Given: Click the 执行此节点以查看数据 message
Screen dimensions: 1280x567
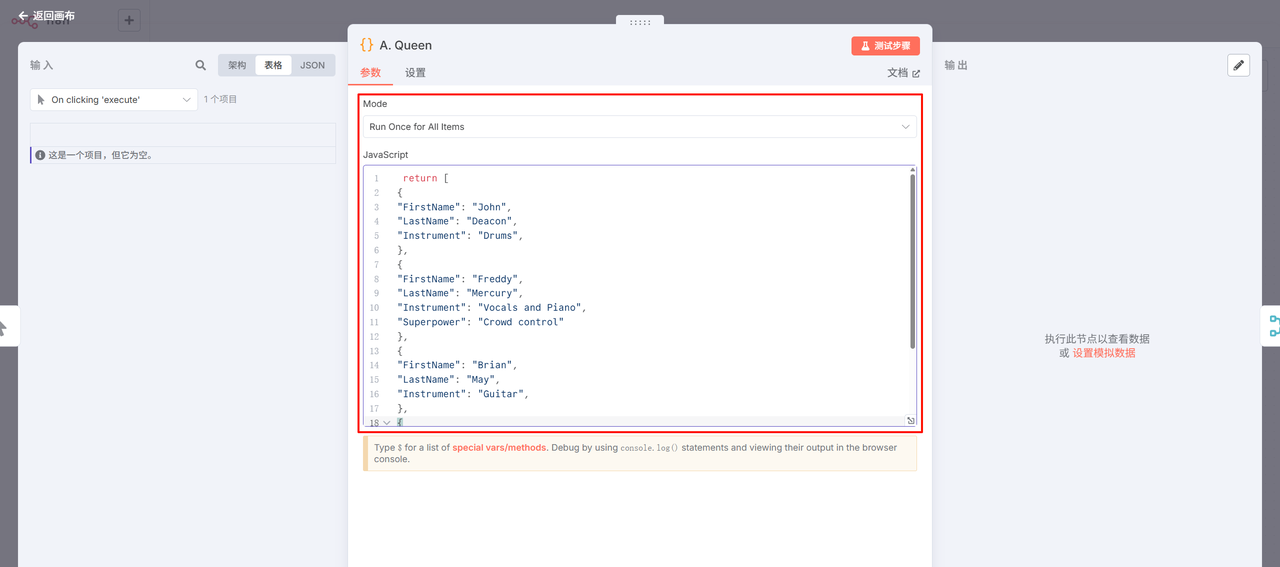Looking at the screenshot, I should click(x=1097, y=339).
